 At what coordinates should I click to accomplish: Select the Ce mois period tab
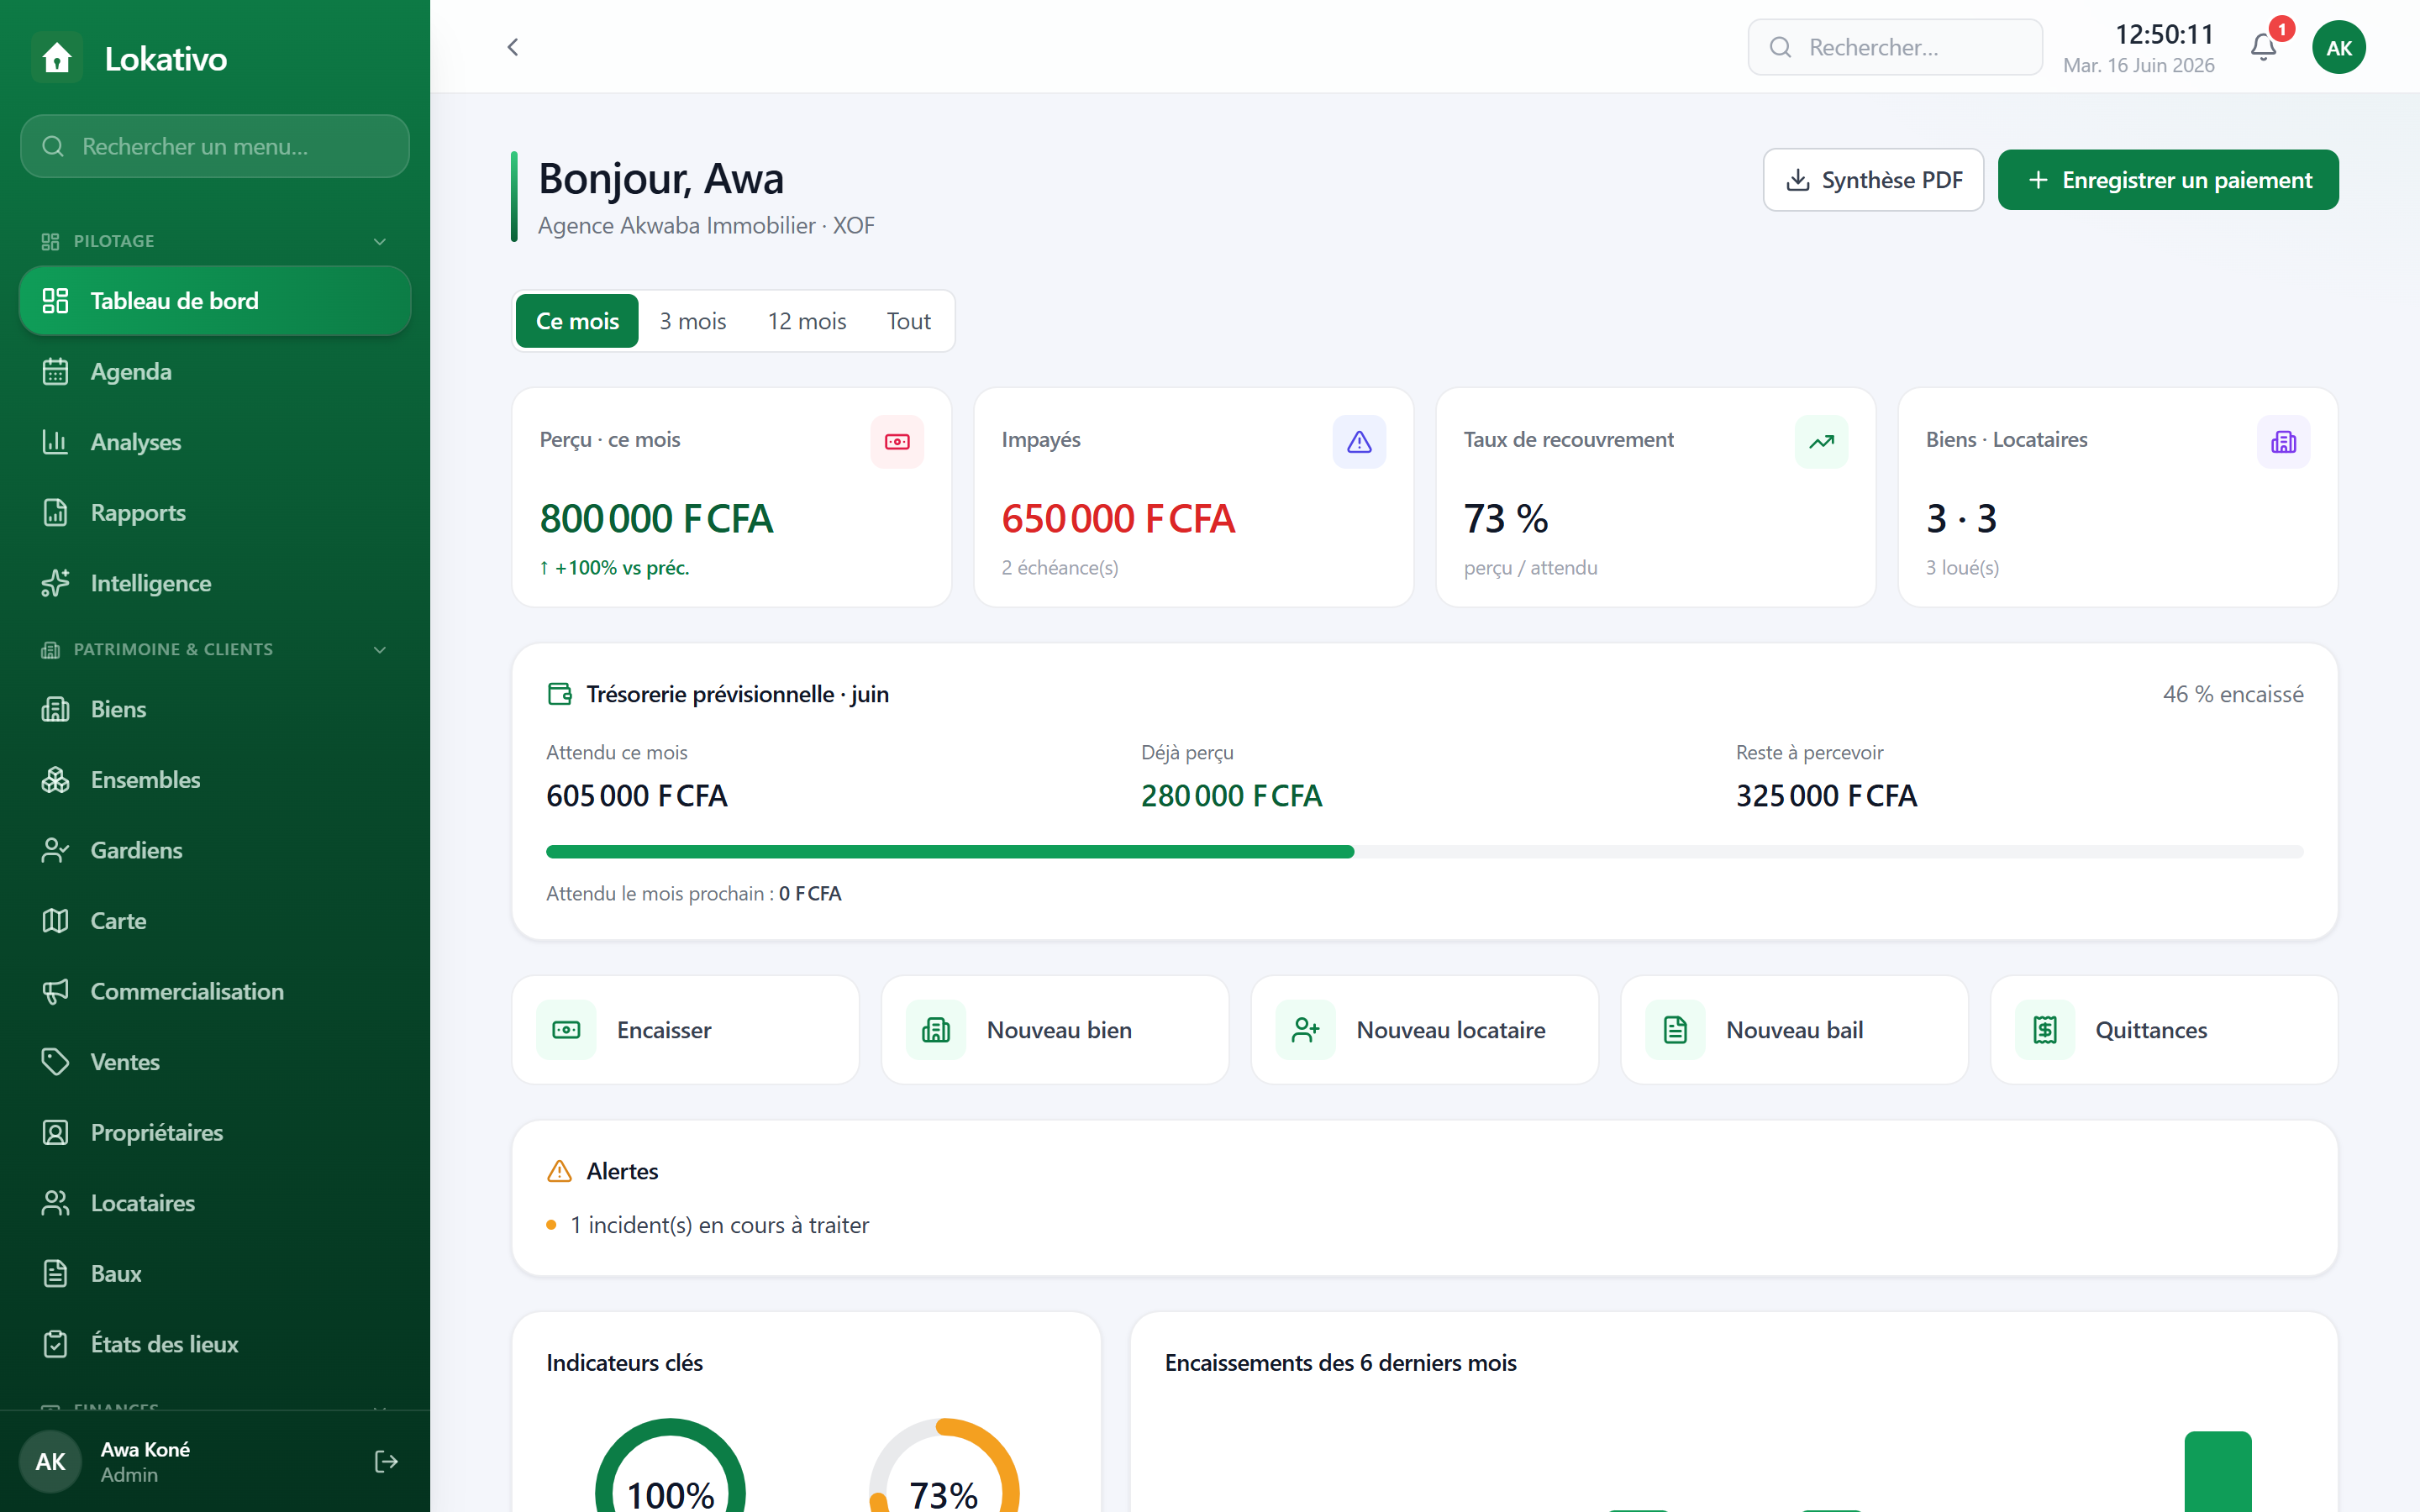pos(577,321)
